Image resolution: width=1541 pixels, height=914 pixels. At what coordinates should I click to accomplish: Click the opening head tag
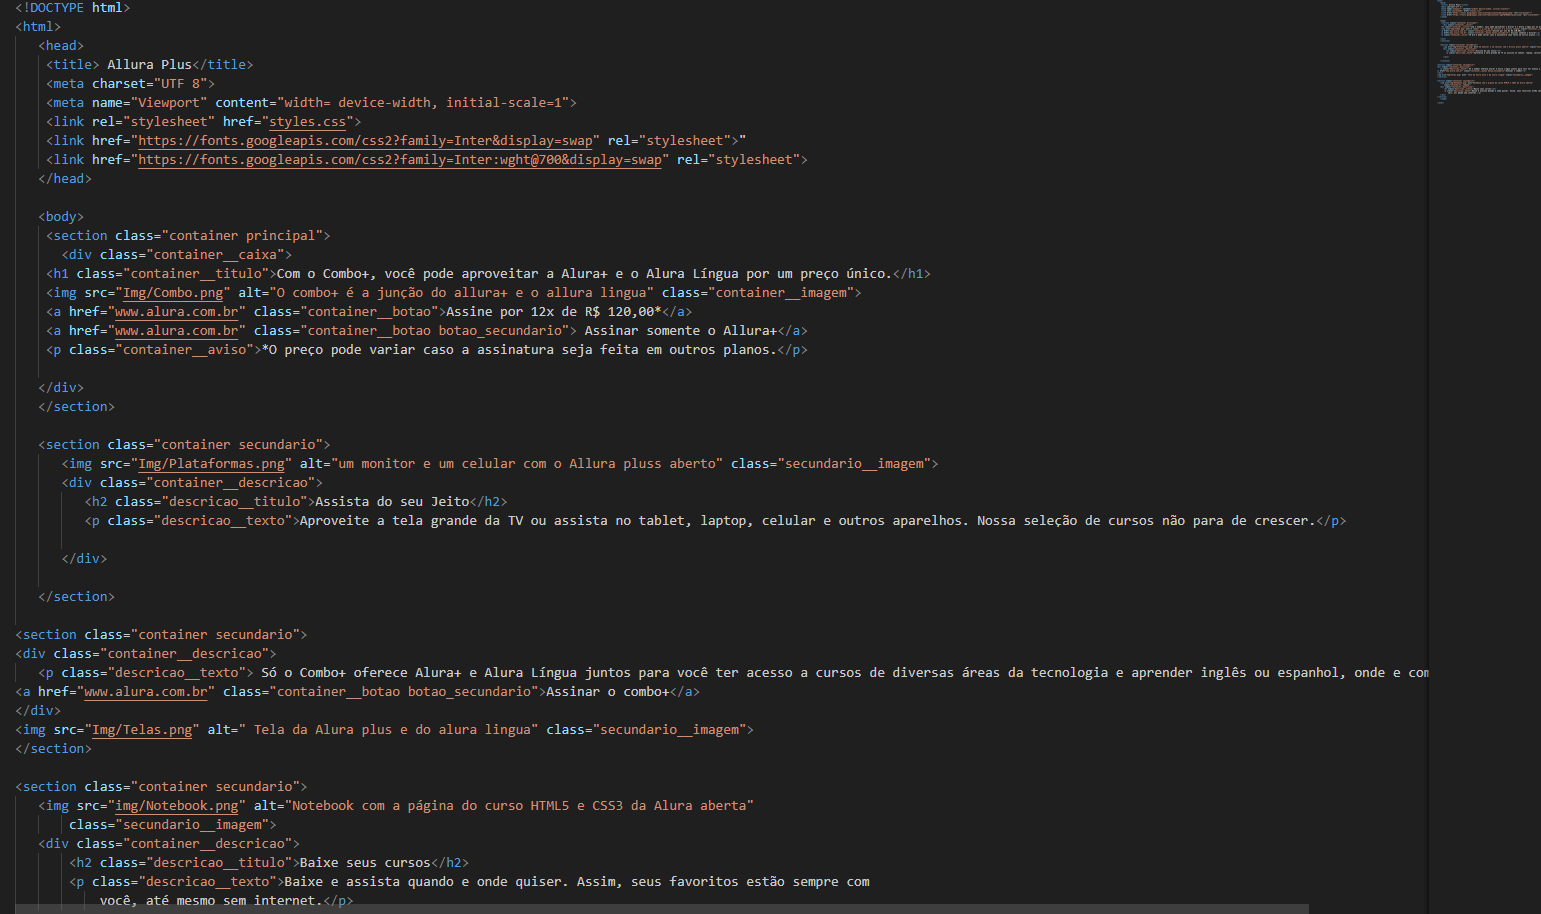coord(61,46)
